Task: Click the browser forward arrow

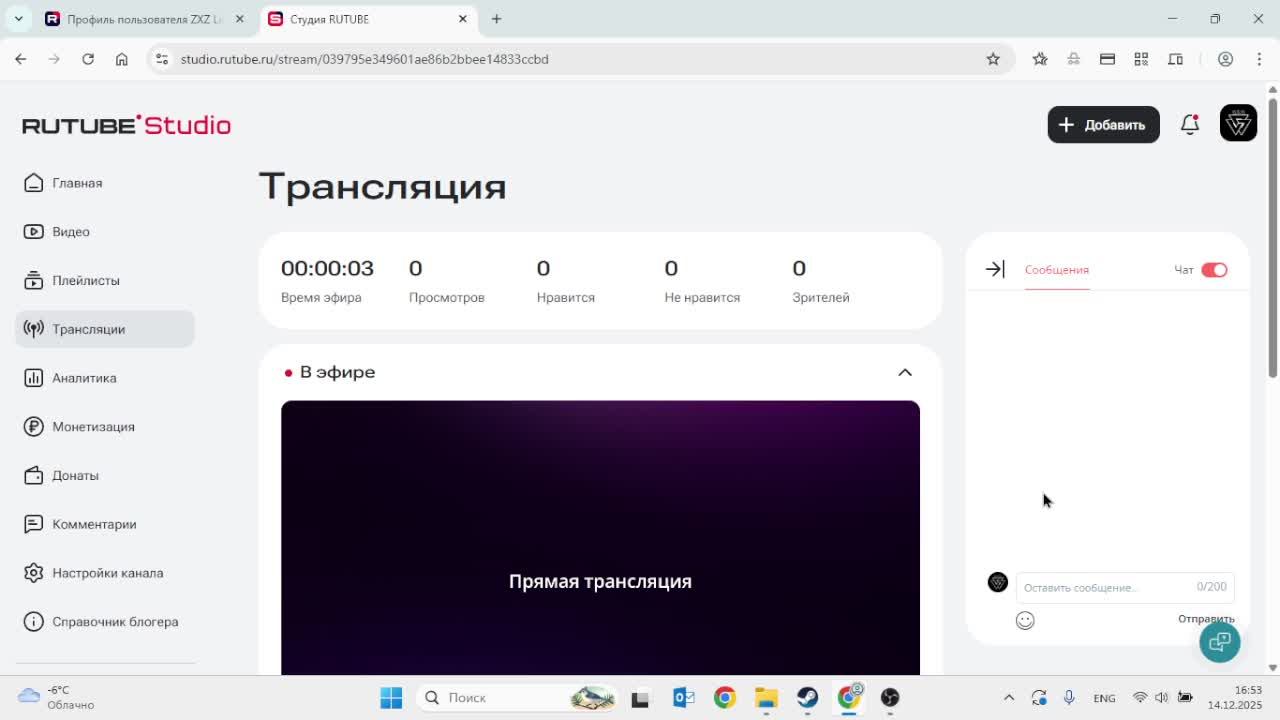Action: click(54, 59)
